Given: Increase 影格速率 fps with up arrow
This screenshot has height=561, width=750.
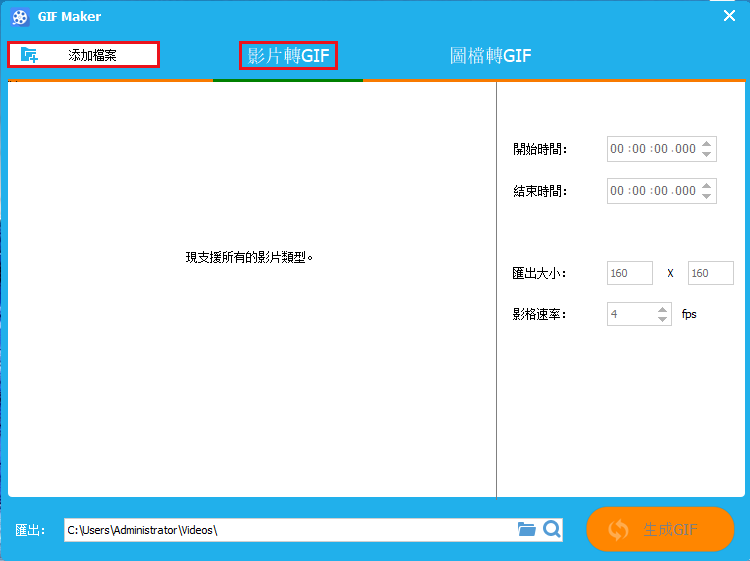Looking at the screenshot, I should coord(662,309).
